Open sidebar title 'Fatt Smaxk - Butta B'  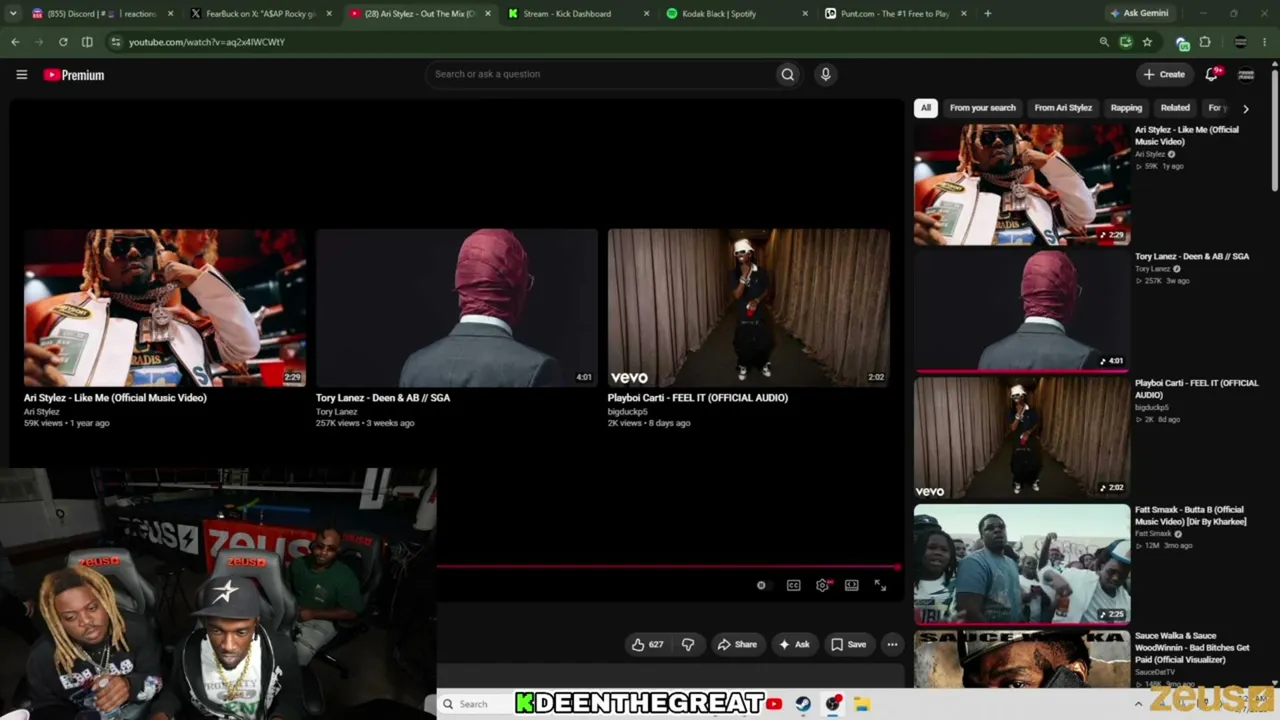[x=1190, y=516]
